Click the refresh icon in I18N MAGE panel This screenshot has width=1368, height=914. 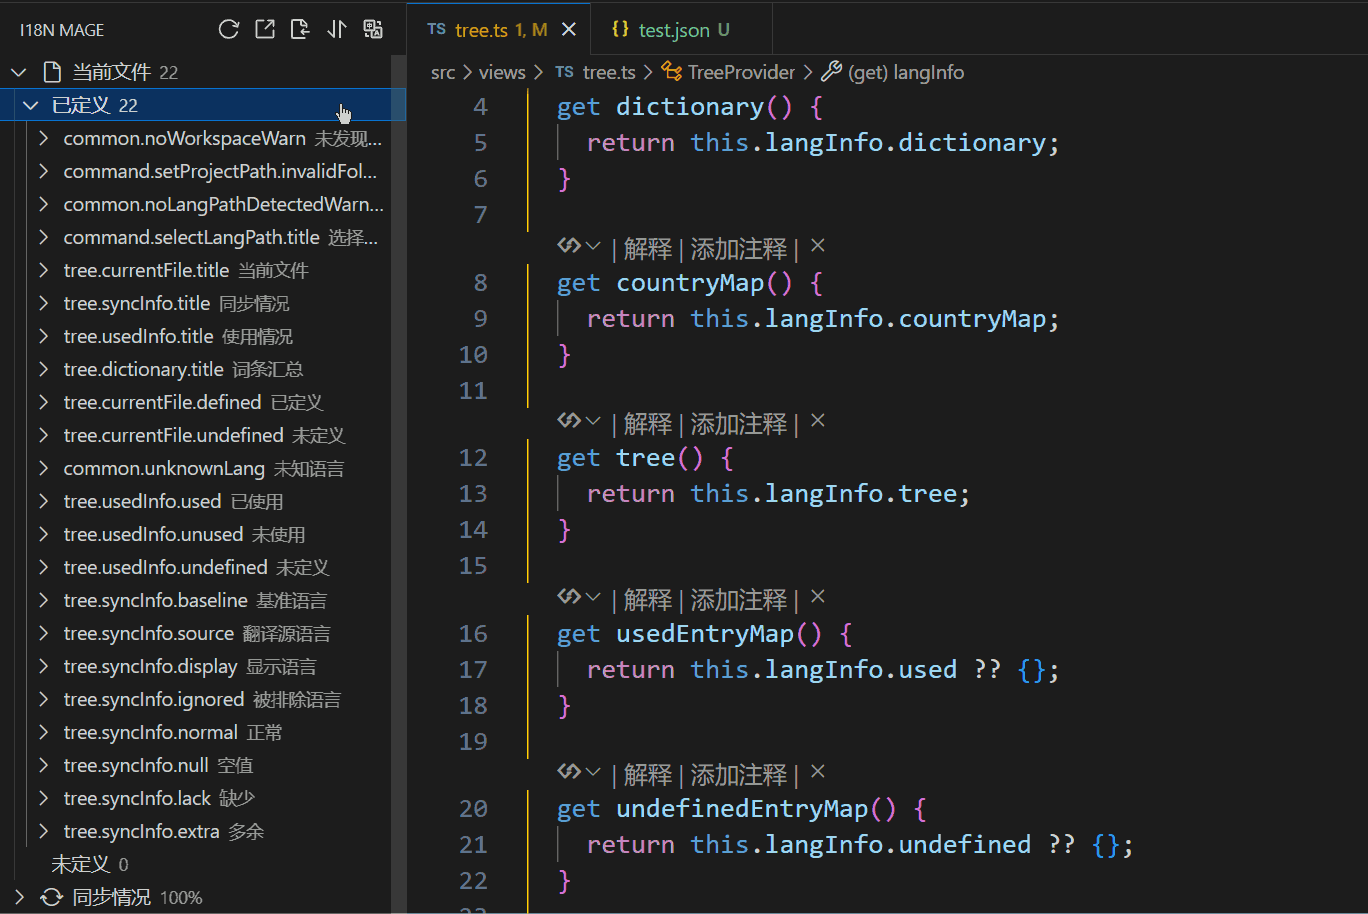coord(229,29)
